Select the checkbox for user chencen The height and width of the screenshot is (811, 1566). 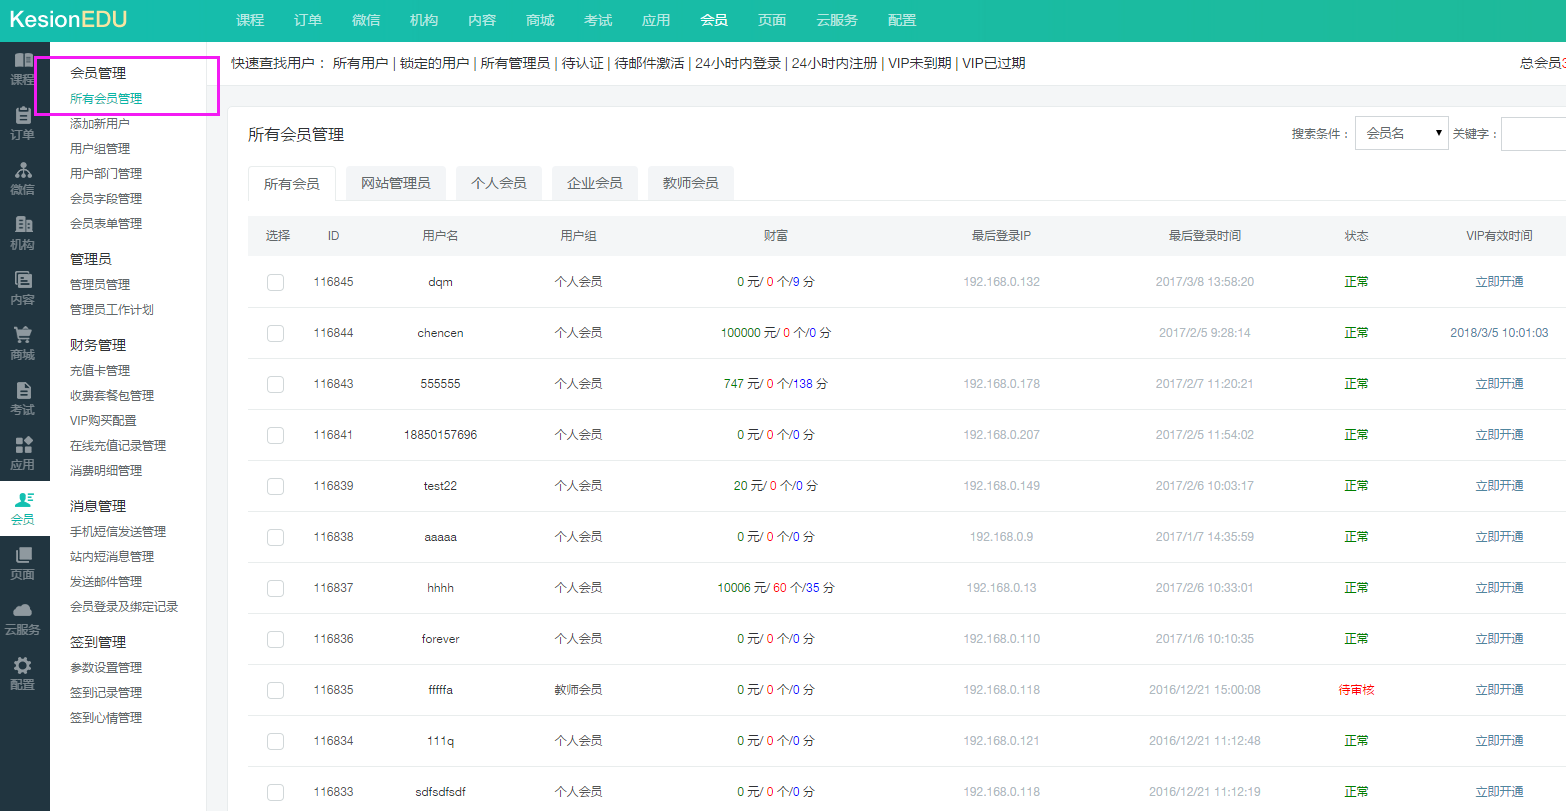coord(275,333)
